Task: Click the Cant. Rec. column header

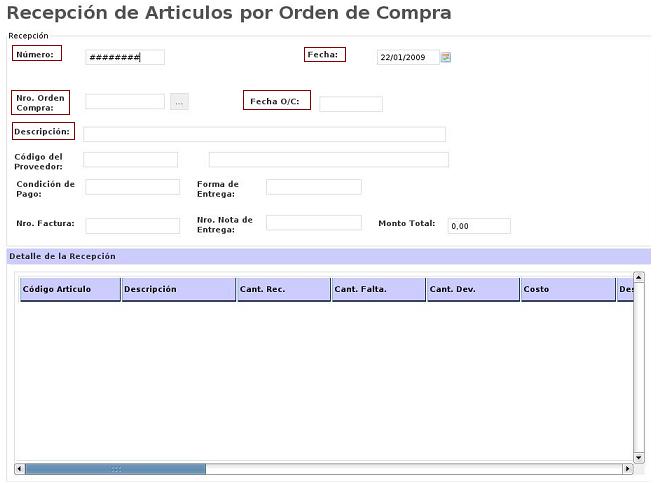Action: coord(283,289)
